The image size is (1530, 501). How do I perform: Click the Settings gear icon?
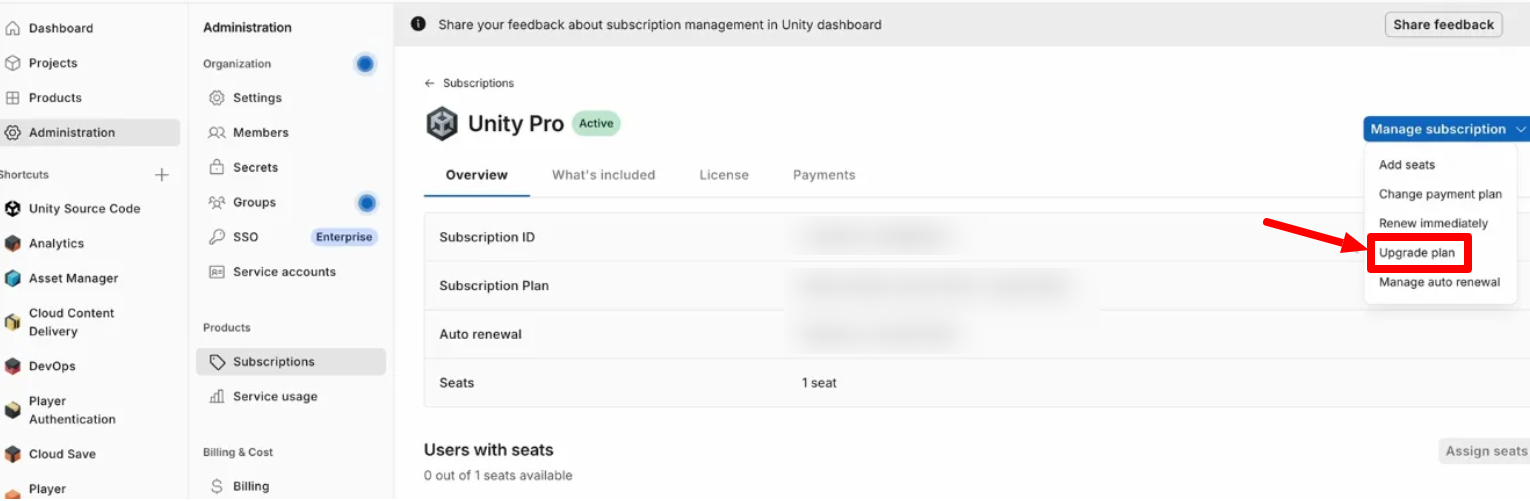(216, 98)
